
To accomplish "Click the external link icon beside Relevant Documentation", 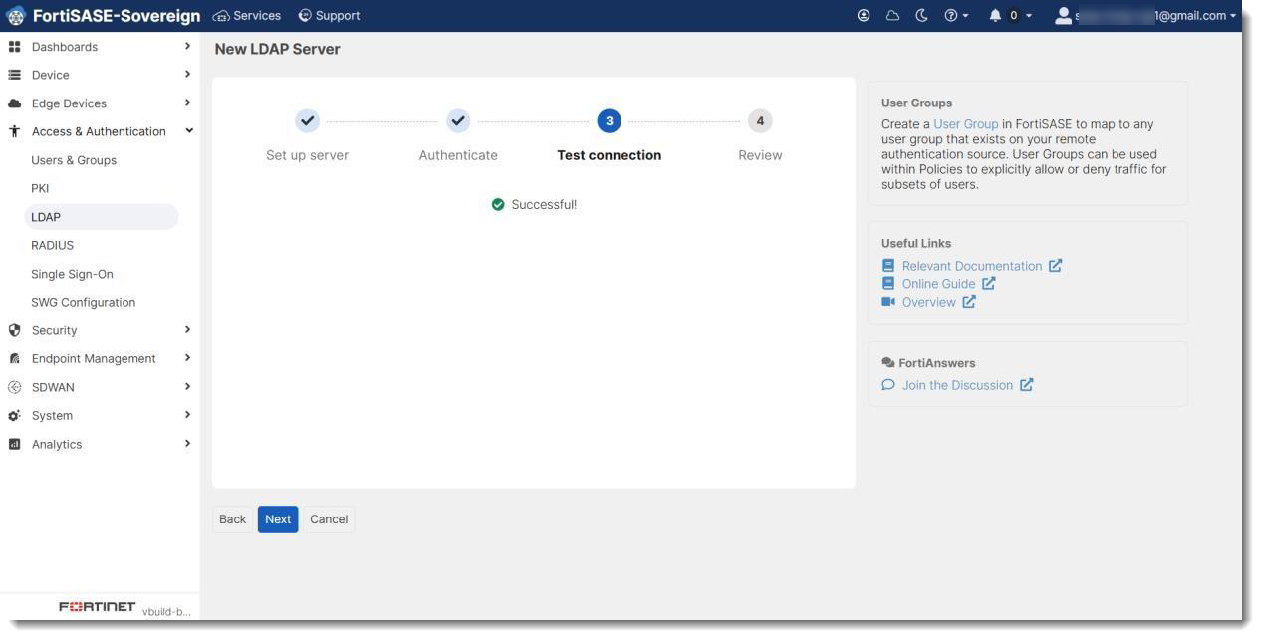I will pyautogui.click(x=1056, y=266).
